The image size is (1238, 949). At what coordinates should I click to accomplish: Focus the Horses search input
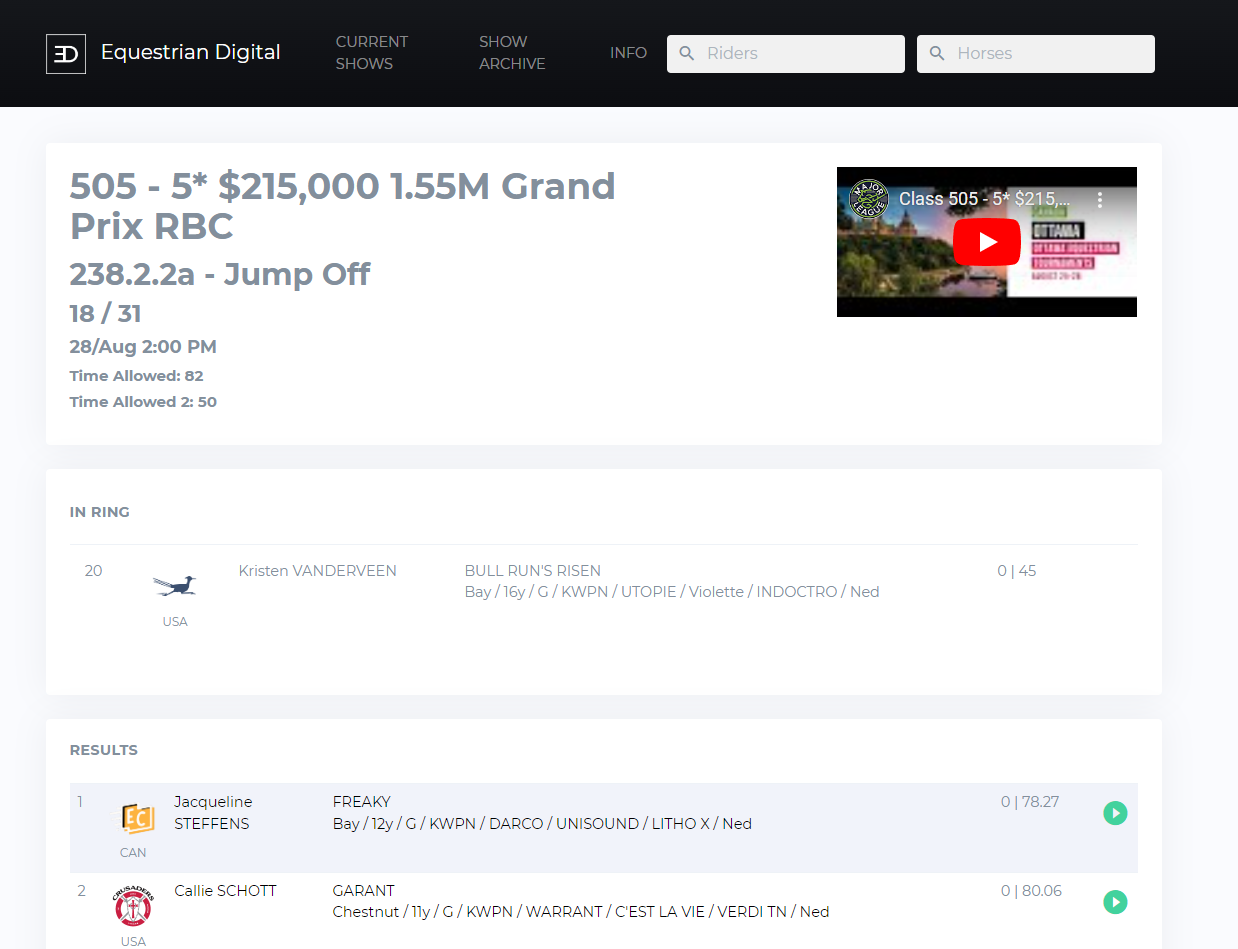click(x=1036, y=54)
